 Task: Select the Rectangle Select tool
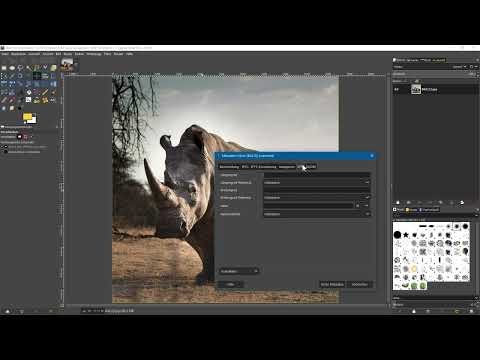click(4, 68)
